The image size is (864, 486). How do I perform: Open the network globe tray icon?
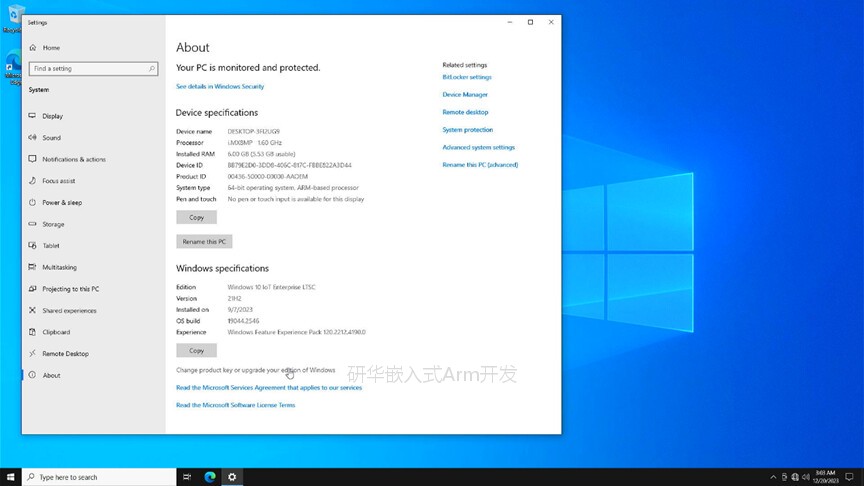tap(795, 477)
